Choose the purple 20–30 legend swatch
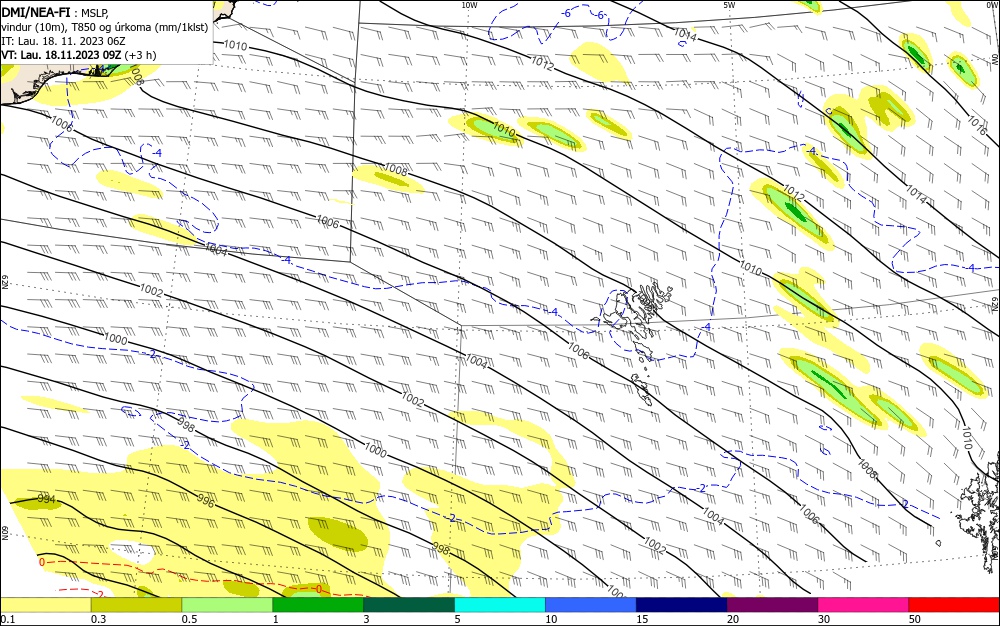The height and width of the screenshot is (626, 1000). coord(772,605)
